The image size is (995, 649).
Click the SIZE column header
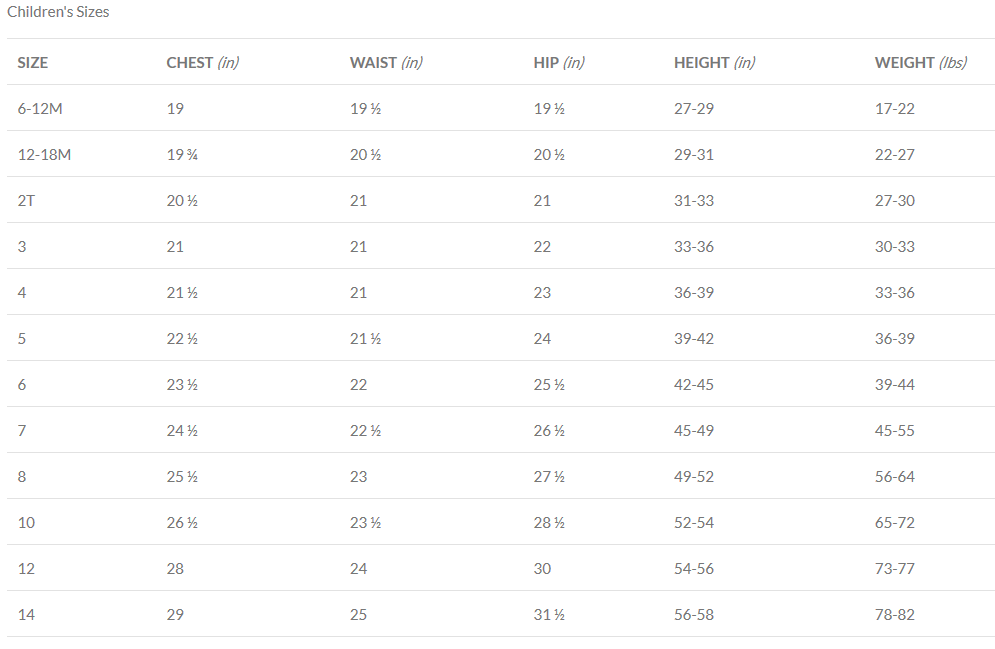(x=33, y=62)
